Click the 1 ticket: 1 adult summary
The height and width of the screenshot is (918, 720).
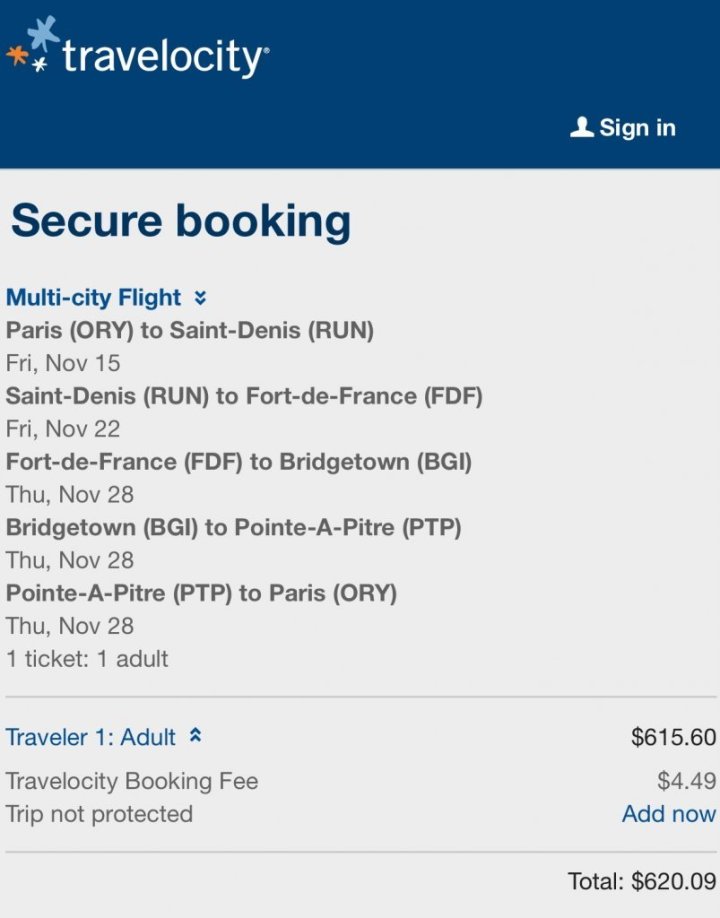[87, 659]
